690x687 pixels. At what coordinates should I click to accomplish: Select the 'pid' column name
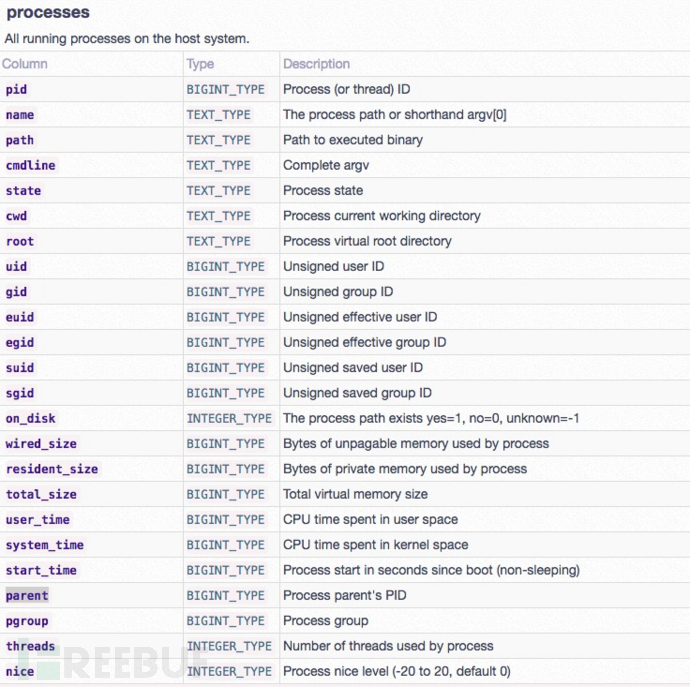click(x=16, y=89)
